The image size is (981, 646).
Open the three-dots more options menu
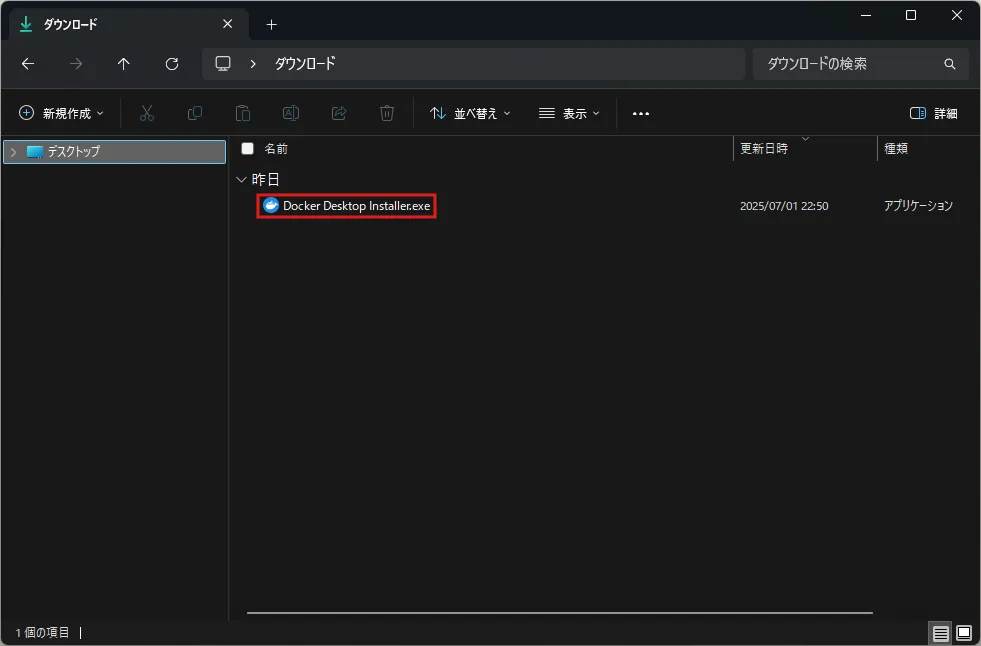point(641,114)
